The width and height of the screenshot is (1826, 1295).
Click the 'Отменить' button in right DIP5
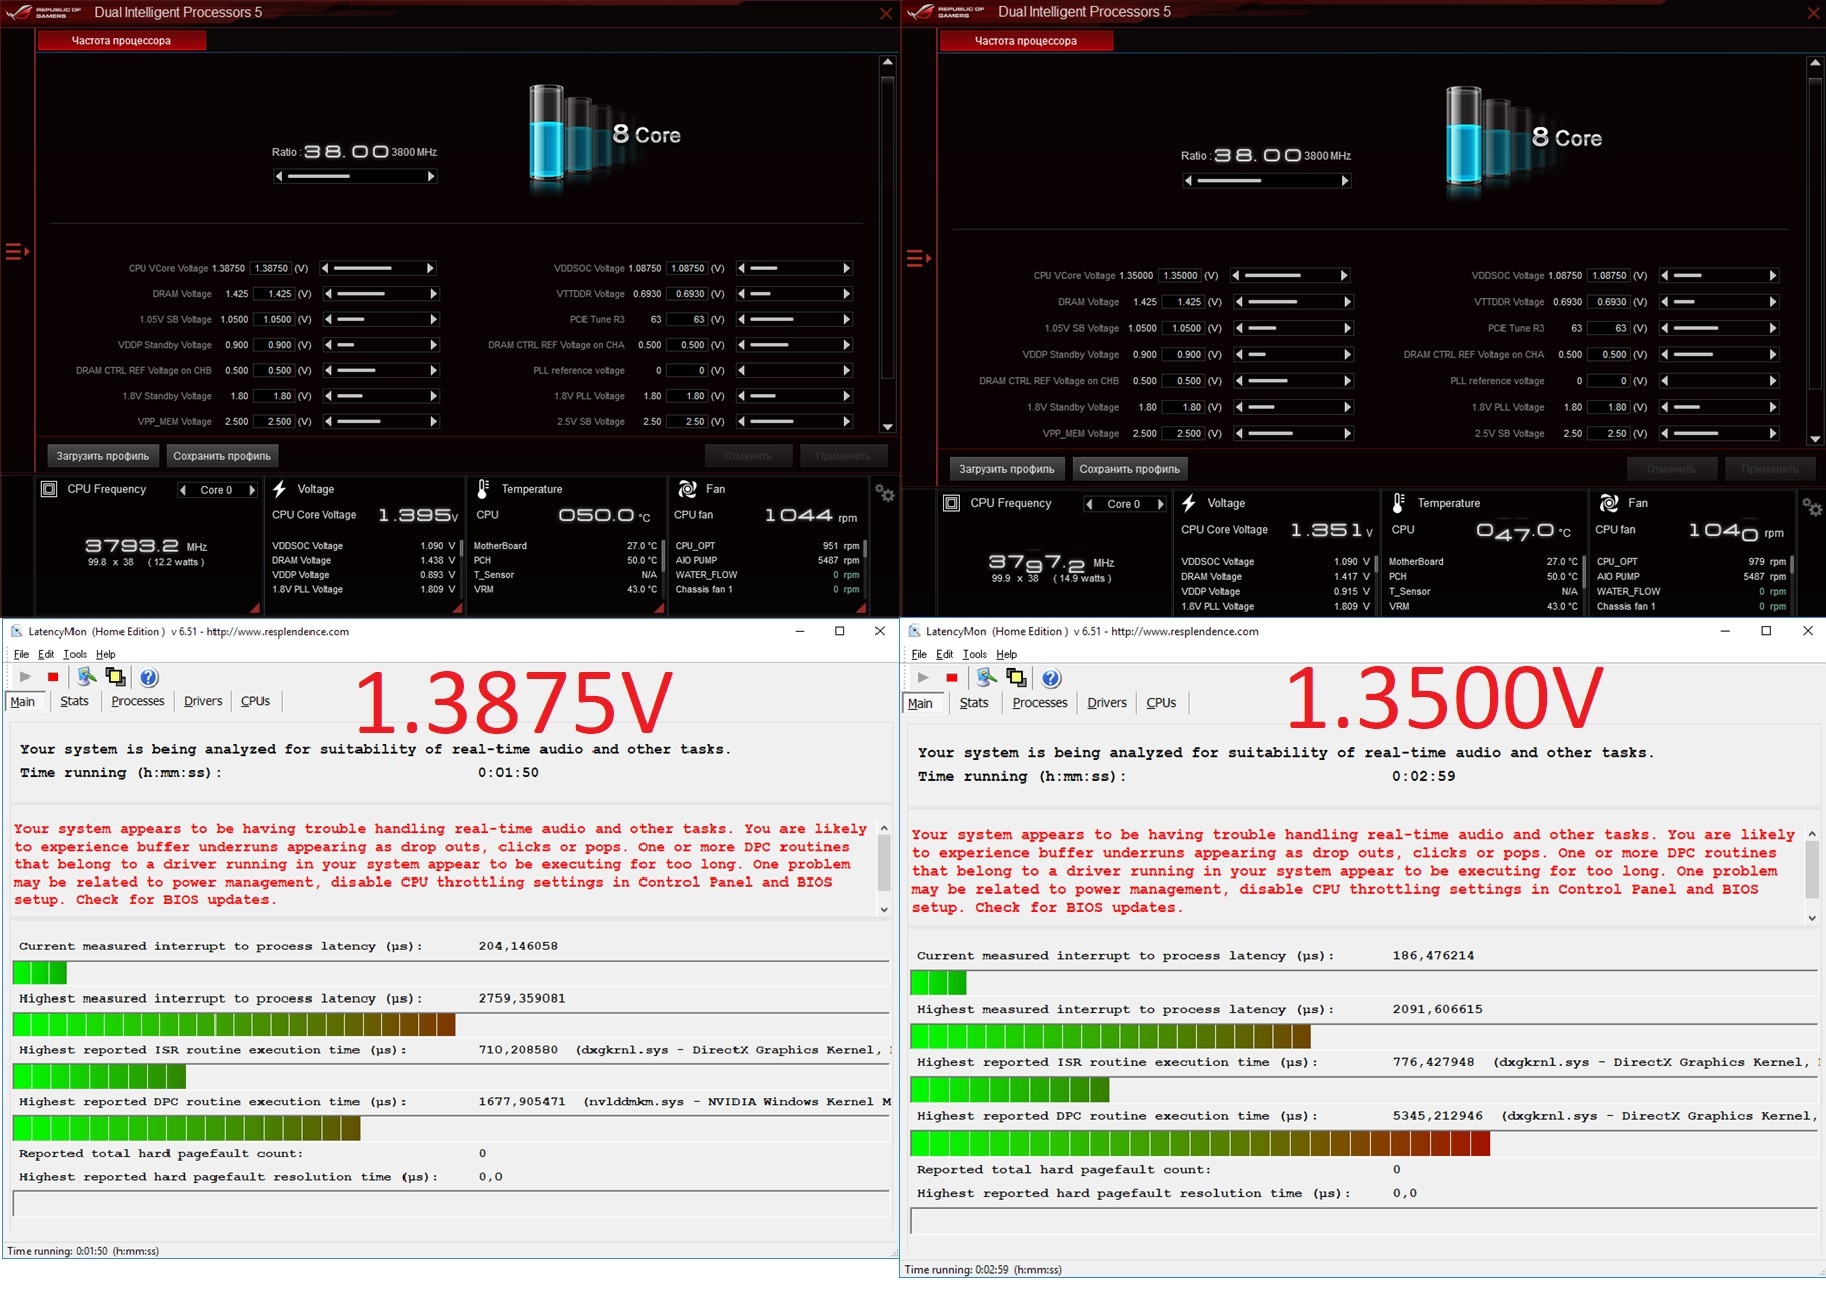1671,469
